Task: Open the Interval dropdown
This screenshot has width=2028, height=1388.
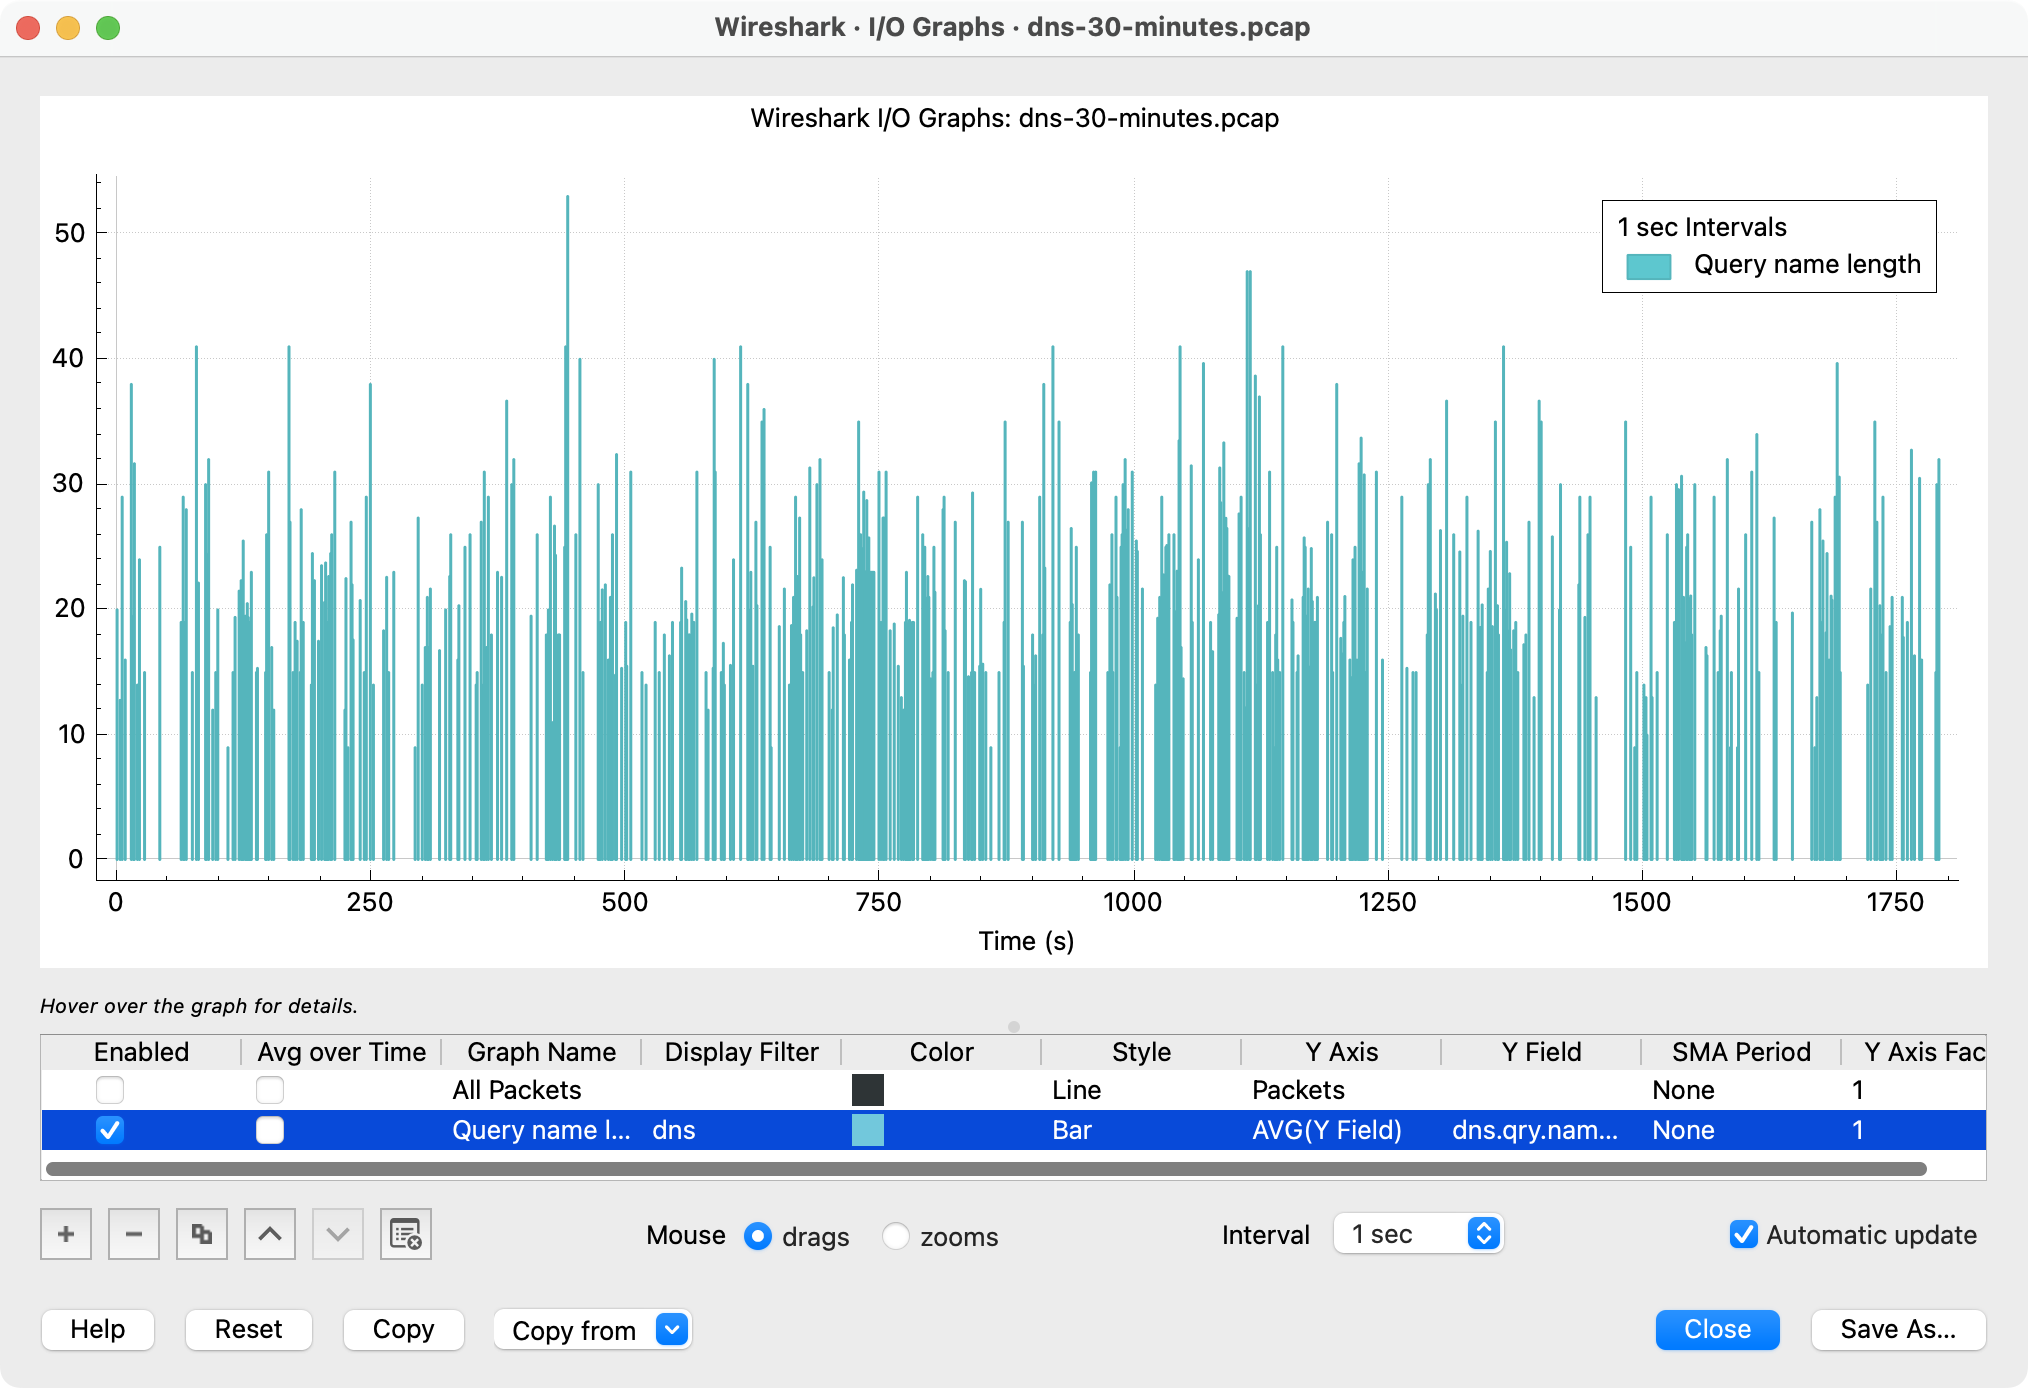Action: coord(1483,1234)
